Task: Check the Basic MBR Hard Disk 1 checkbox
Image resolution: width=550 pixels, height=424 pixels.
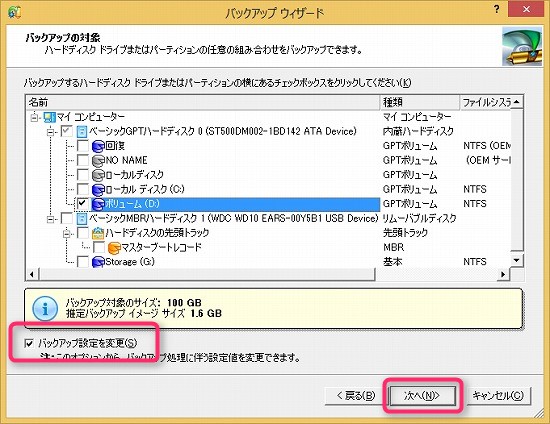Action: 66,218
